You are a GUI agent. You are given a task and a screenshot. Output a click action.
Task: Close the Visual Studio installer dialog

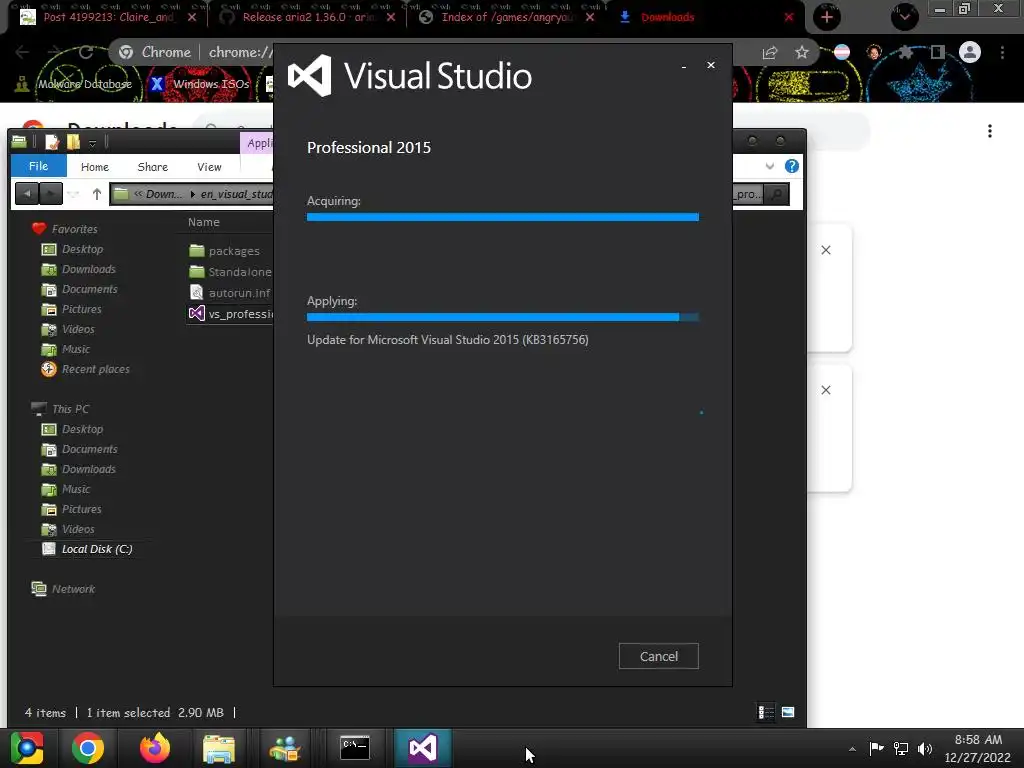click(711, 65)
